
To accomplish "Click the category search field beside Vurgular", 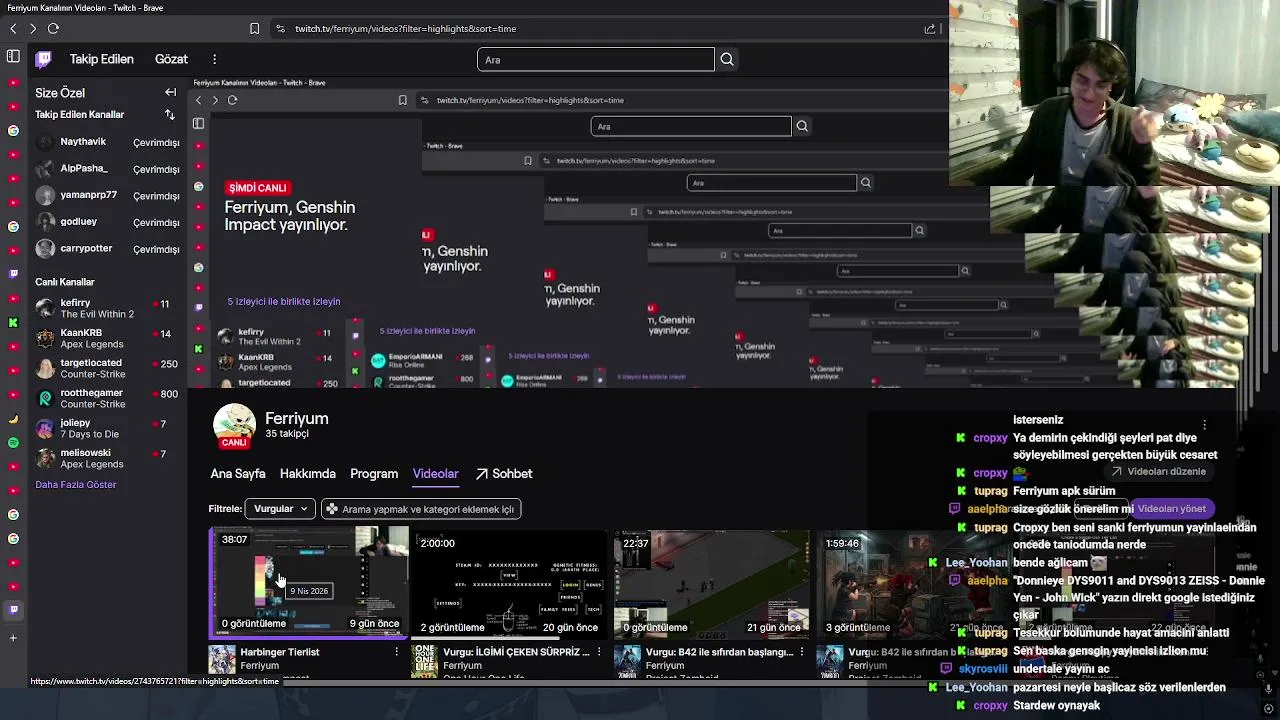I will pos(421,509).
